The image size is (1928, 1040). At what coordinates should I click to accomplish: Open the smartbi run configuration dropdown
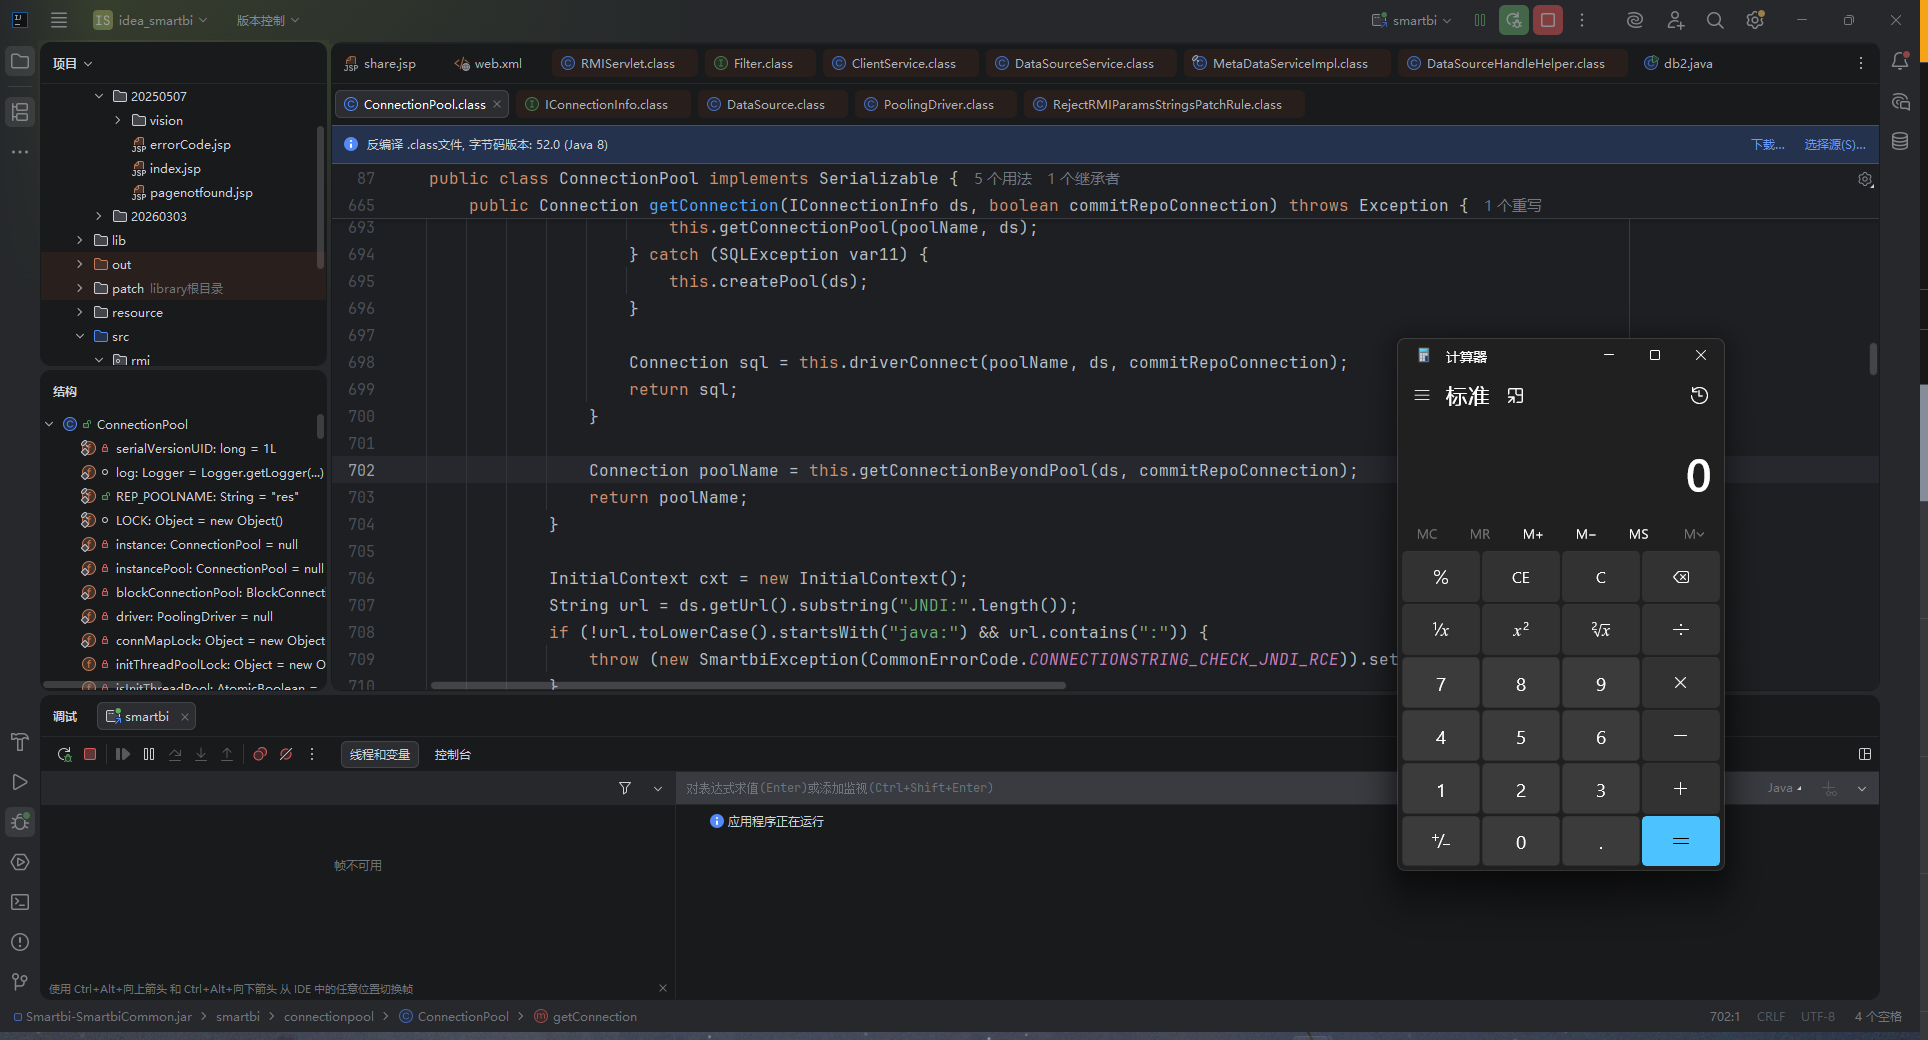(1414, 20)
